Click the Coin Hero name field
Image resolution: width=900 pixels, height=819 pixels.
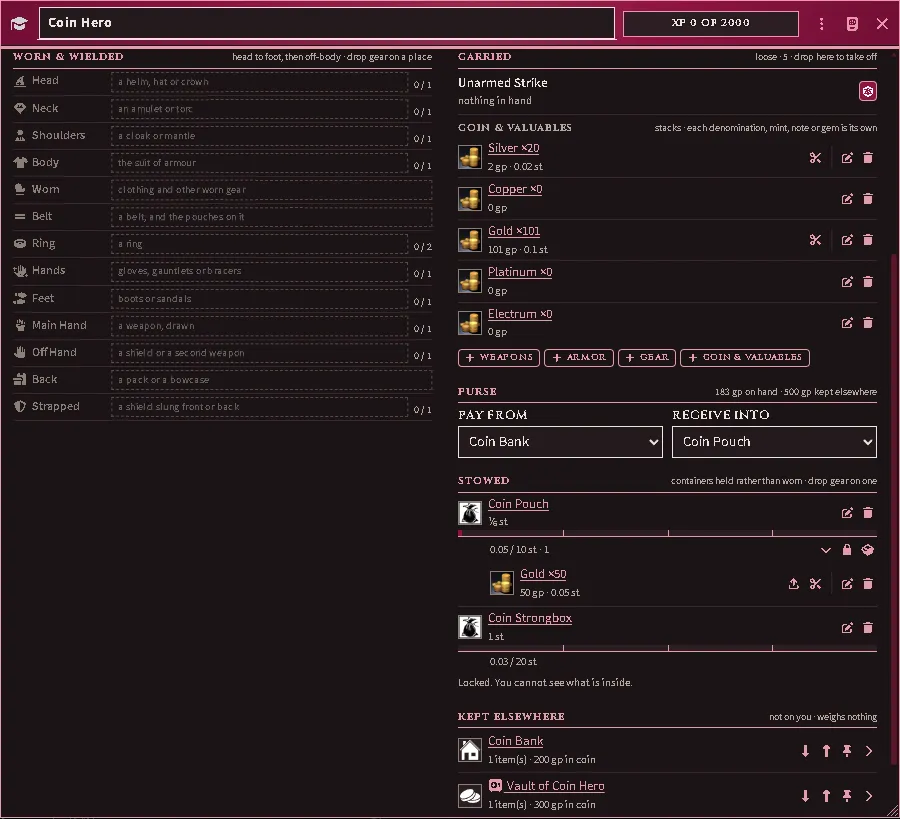tap(327, 24)
